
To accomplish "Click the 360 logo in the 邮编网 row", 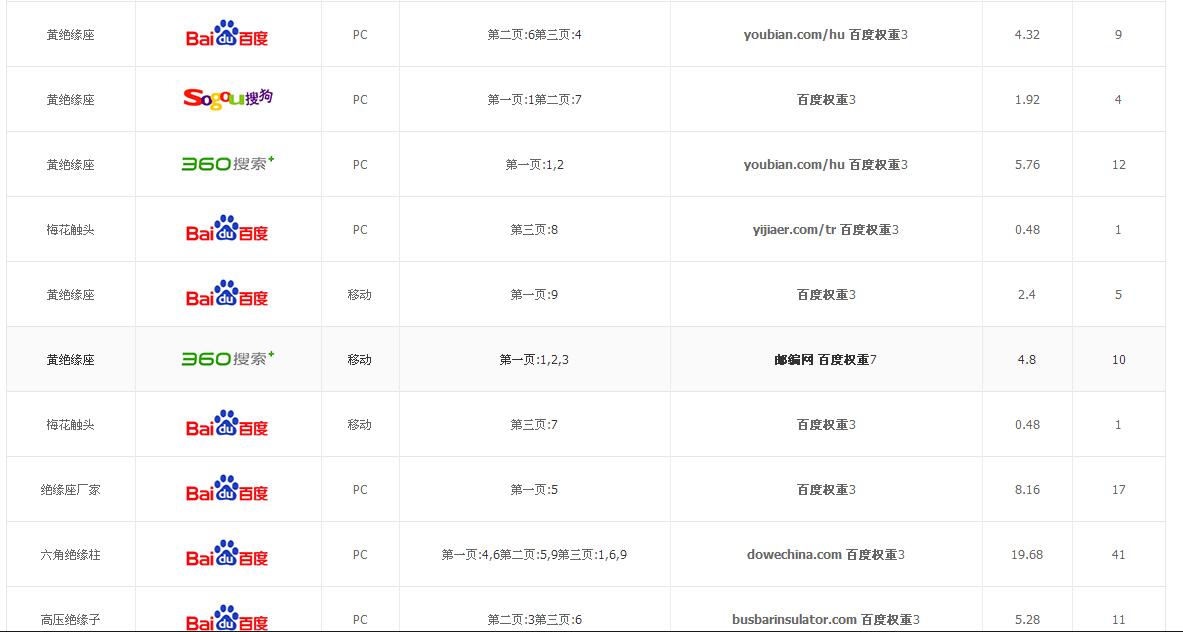I will click(x=228, y=358).
